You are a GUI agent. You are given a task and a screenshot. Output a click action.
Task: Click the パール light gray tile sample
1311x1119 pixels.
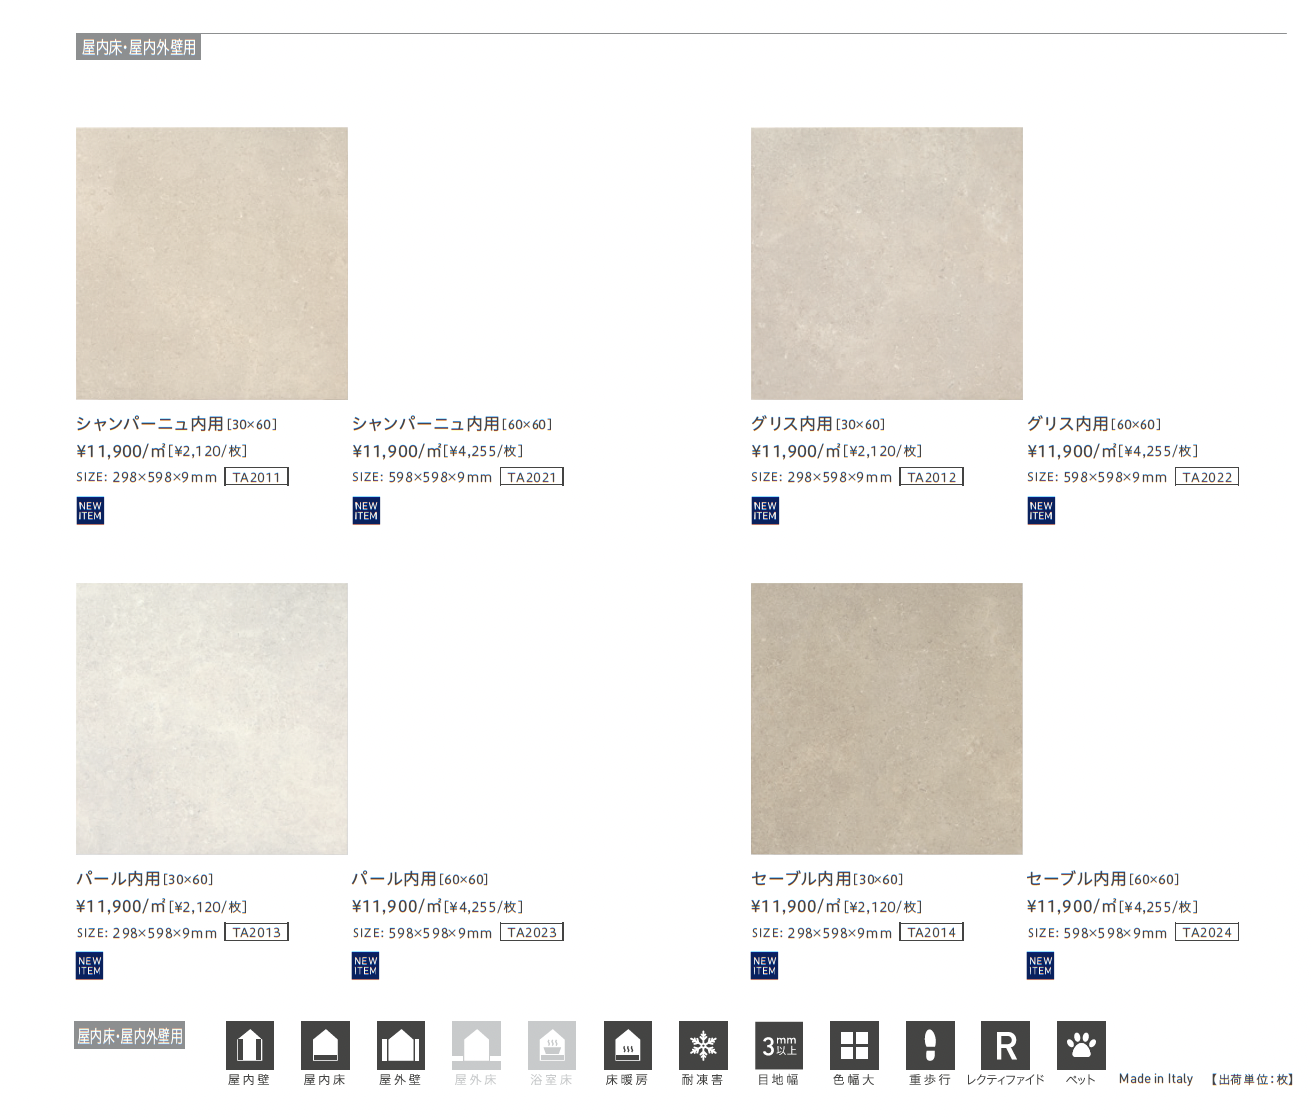pyautogui.click(x=212, y=718)
